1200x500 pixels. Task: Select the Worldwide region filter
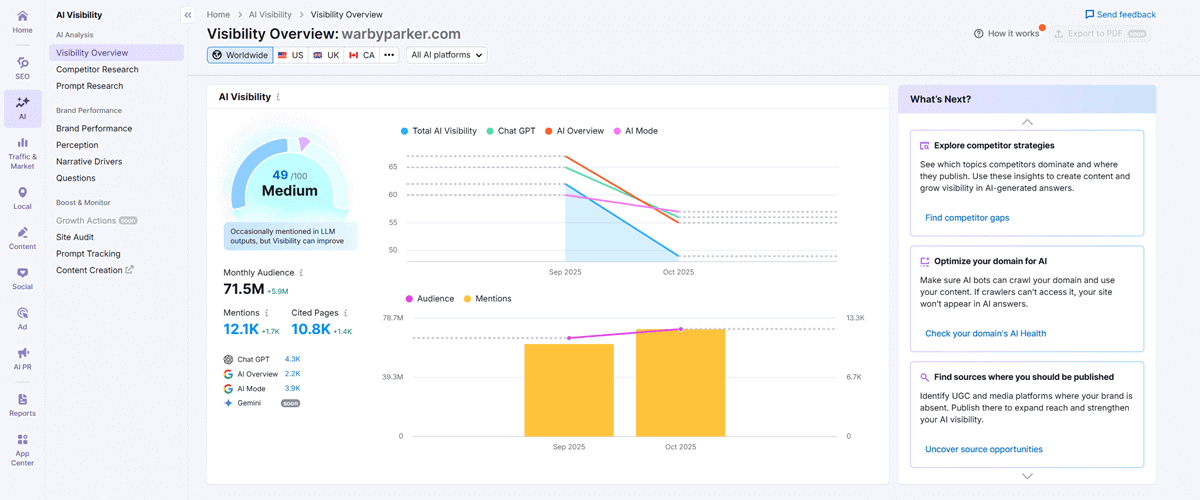pyautogui.click(x=240, y=55)
